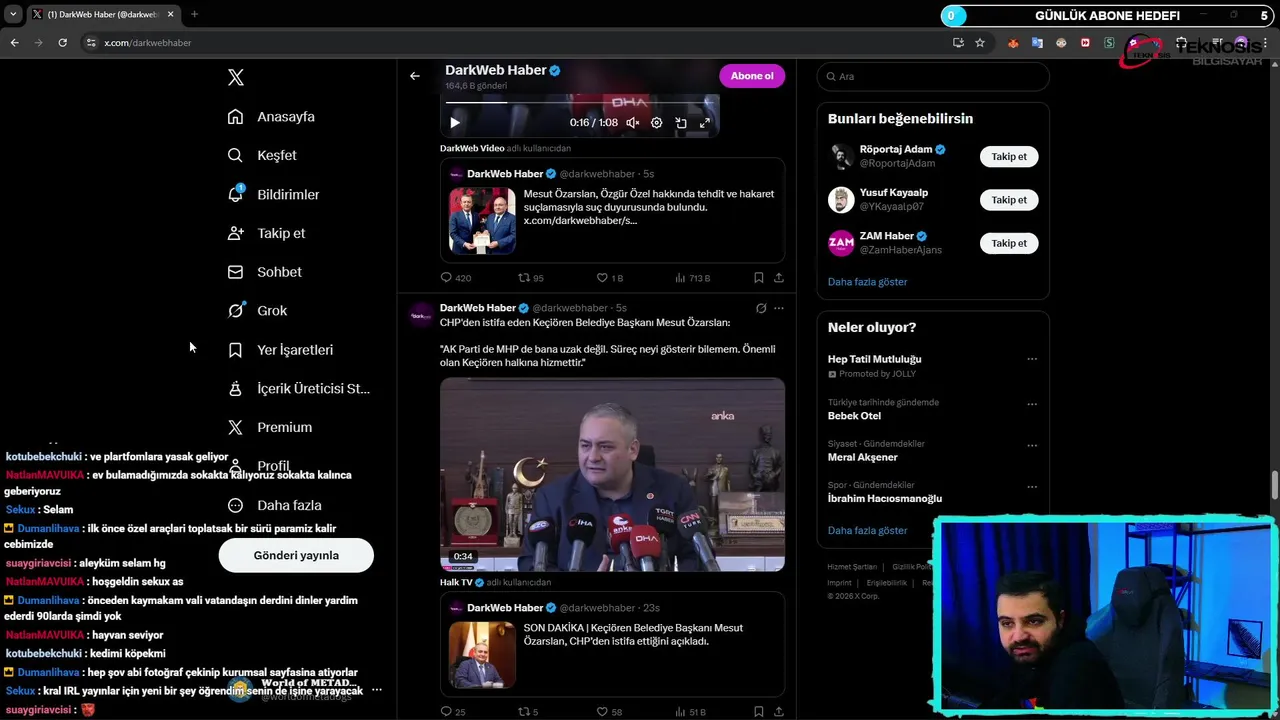Open Premium page
1280x720 pixels.
(x=270, y=427)
